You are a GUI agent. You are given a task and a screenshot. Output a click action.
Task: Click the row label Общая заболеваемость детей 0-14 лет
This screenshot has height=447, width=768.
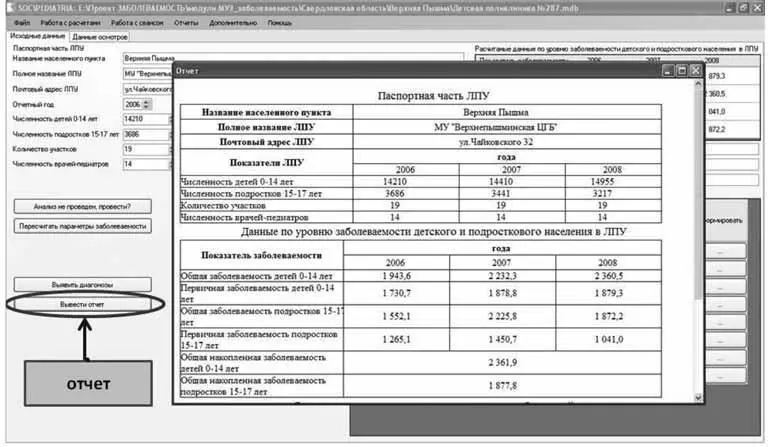(257, 276)
